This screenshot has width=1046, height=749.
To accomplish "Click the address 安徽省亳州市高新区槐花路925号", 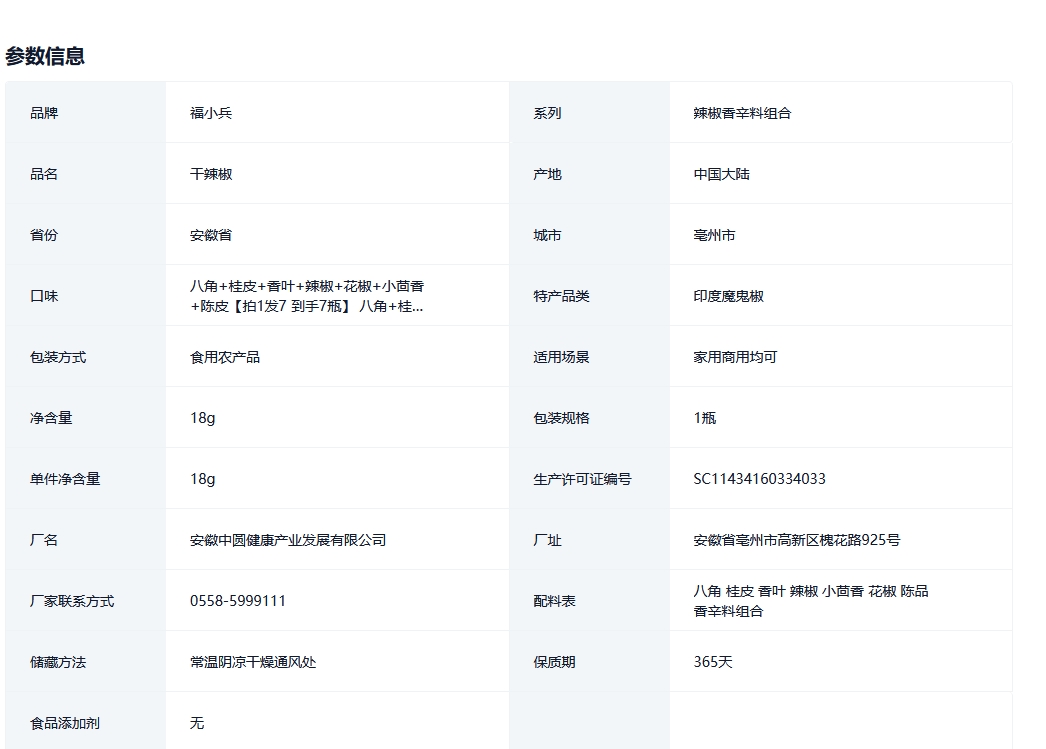I will pyautogui.click(x=797, y=540).
